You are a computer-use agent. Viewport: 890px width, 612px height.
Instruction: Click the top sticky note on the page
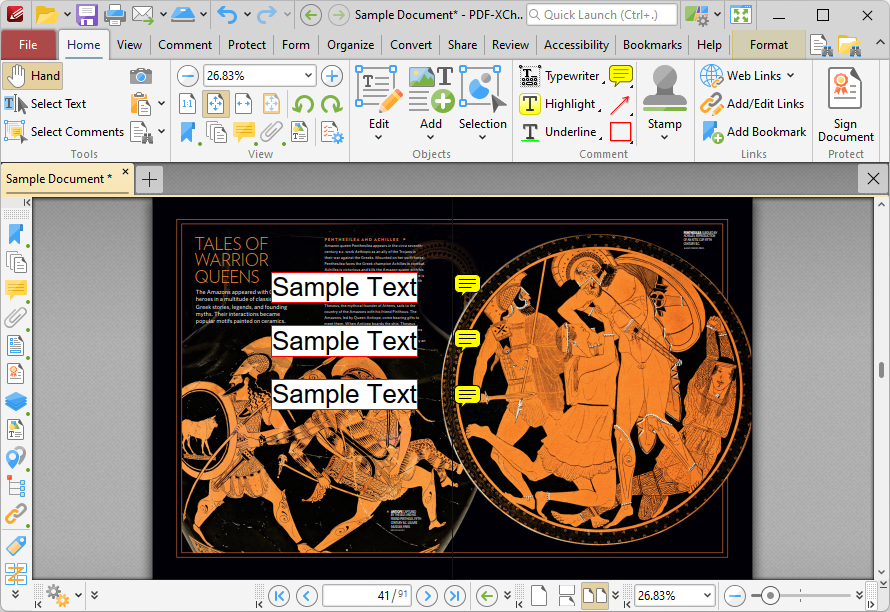(467, 284)
